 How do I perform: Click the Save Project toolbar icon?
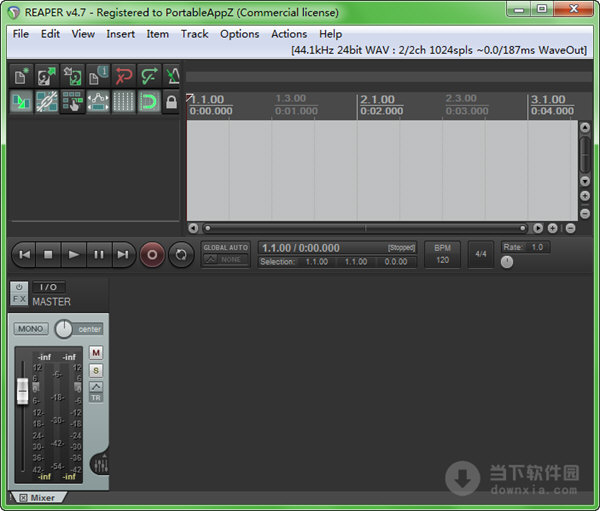[x=72, y=76]
